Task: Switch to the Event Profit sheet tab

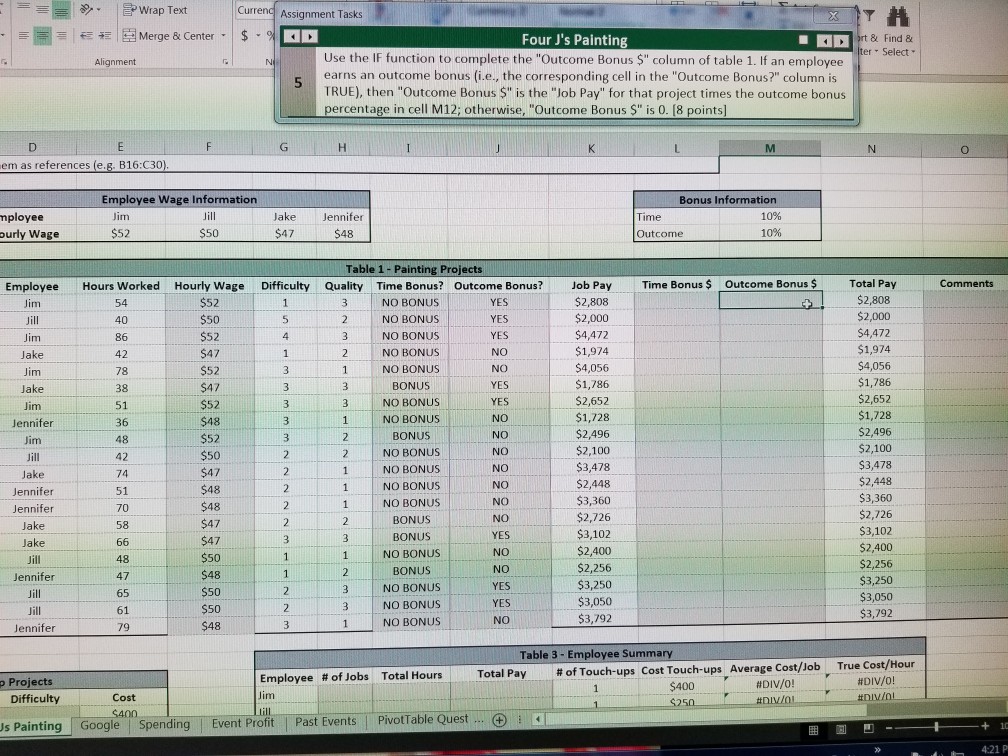Action: (242, 723)
